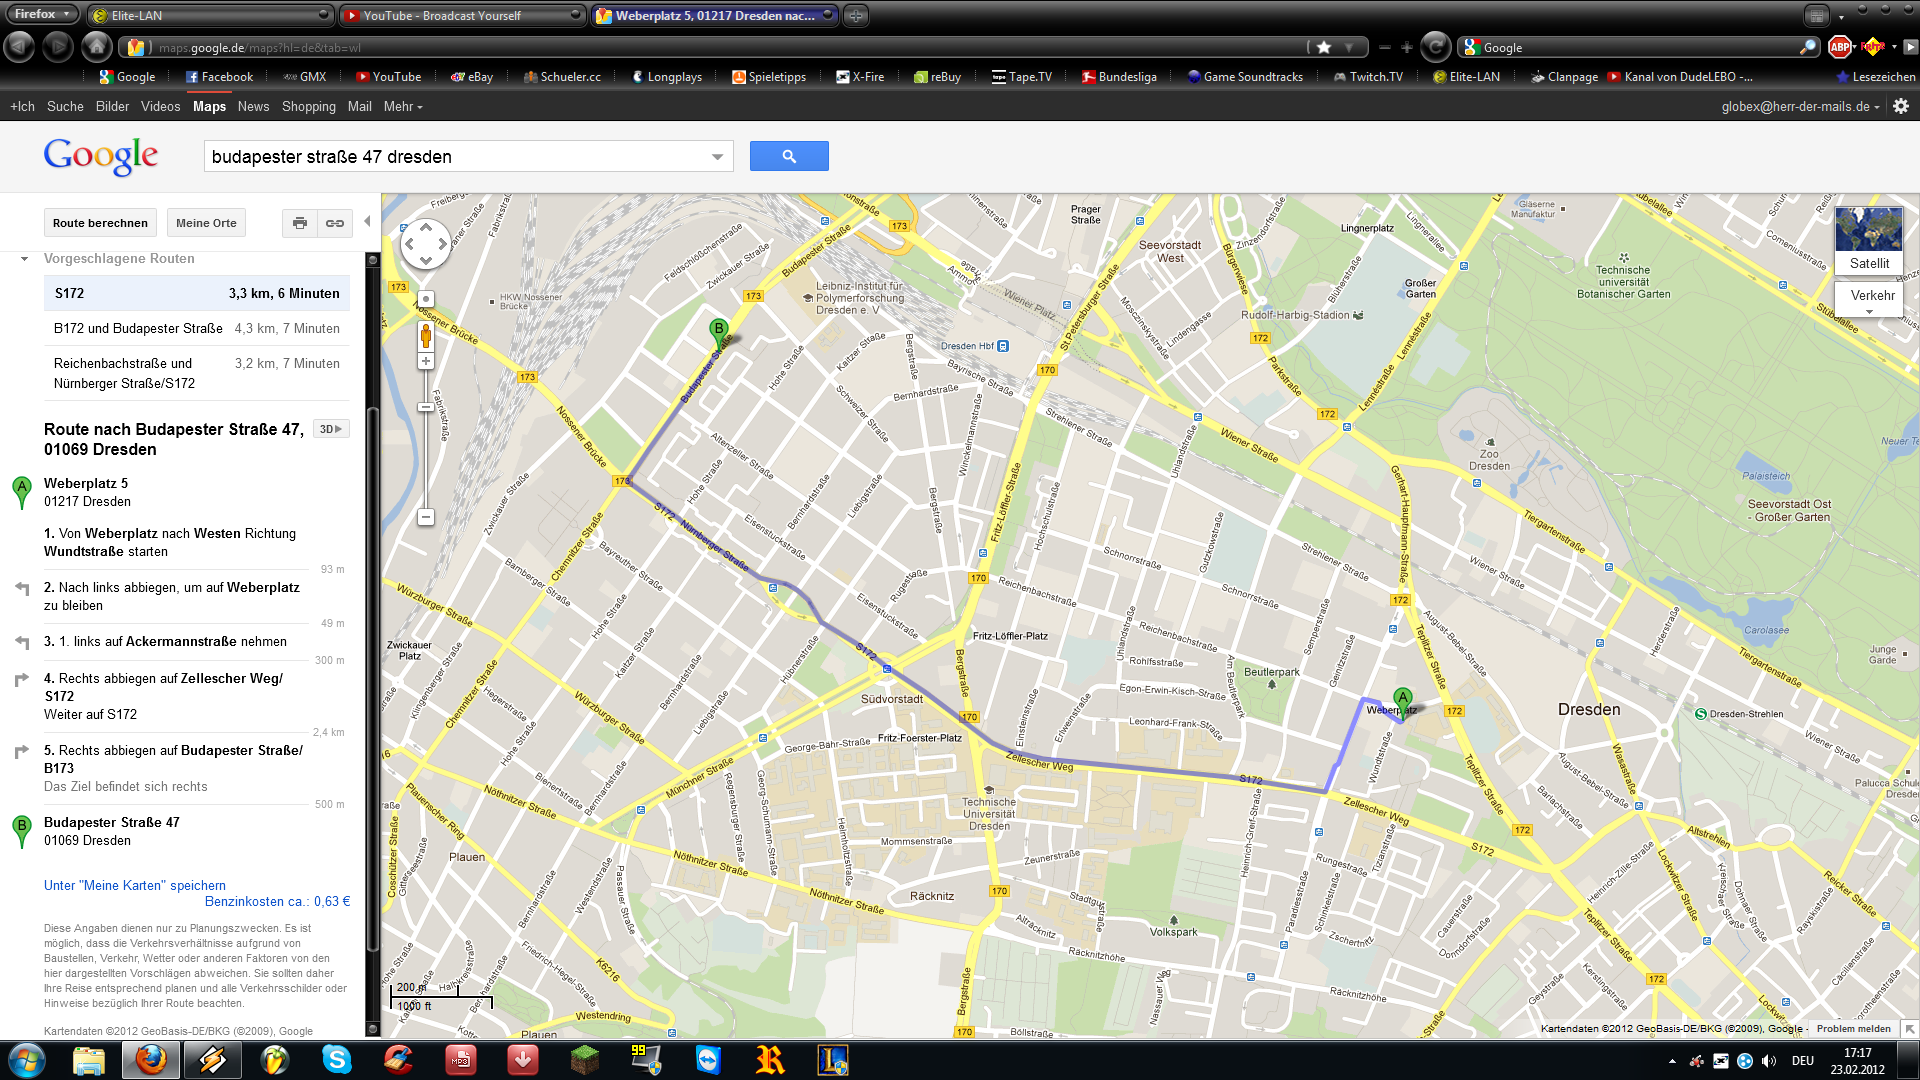Screen dimensions: 1920x1080
Task: Click the browser back button
Action: pyautogui.click(x=19, y=46)
